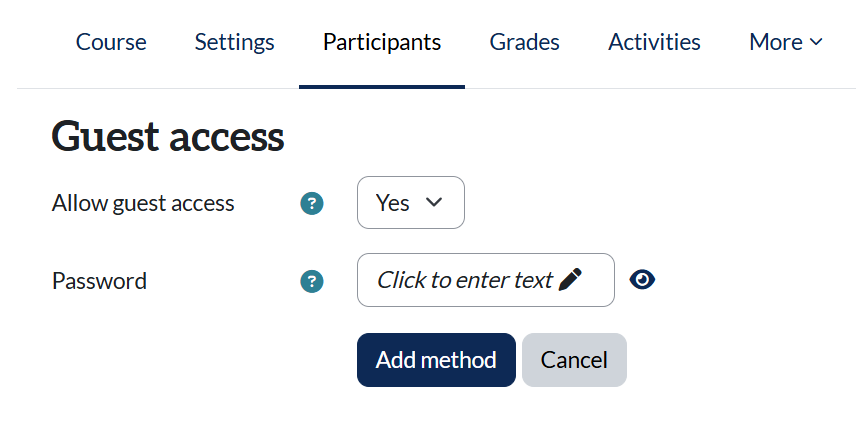Click the Add method button

[436, 360]
